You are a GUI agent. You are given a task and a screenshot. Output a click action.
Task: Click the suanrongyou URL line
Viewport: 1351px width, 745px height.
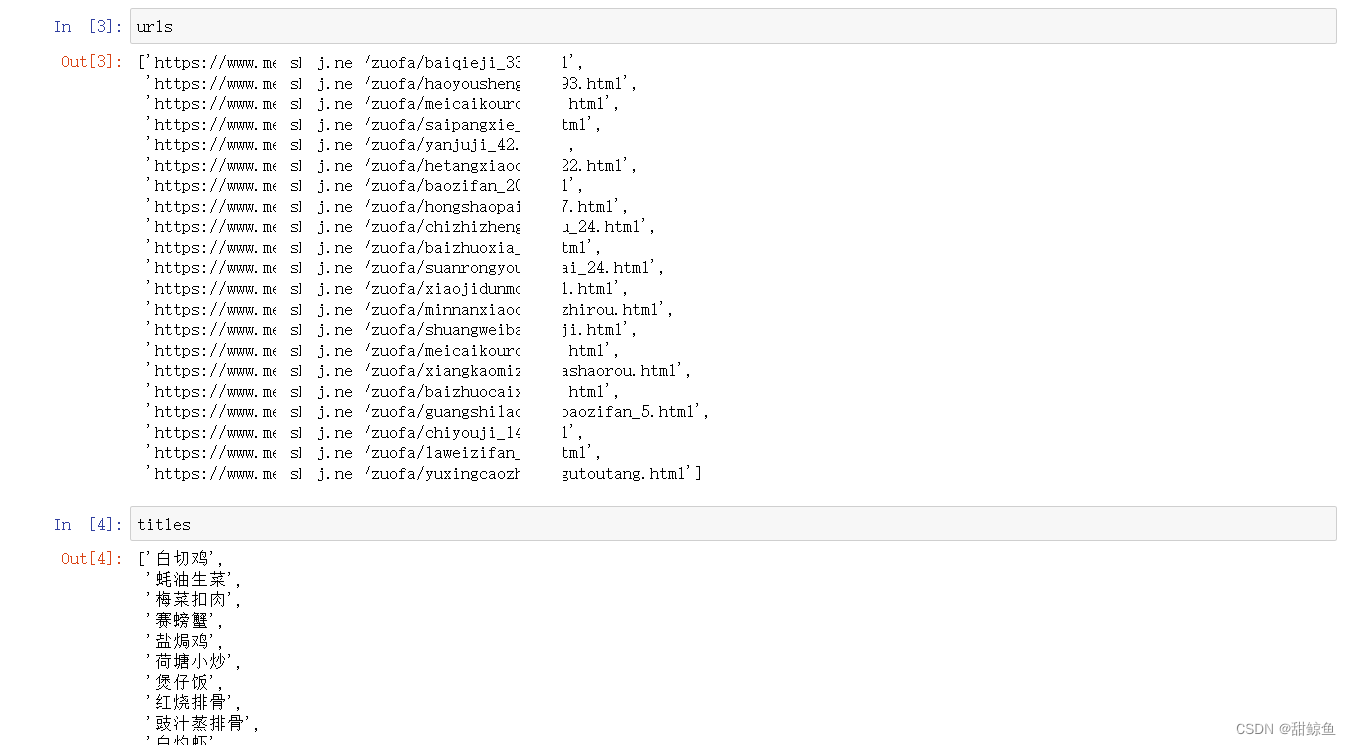(405, 268)
